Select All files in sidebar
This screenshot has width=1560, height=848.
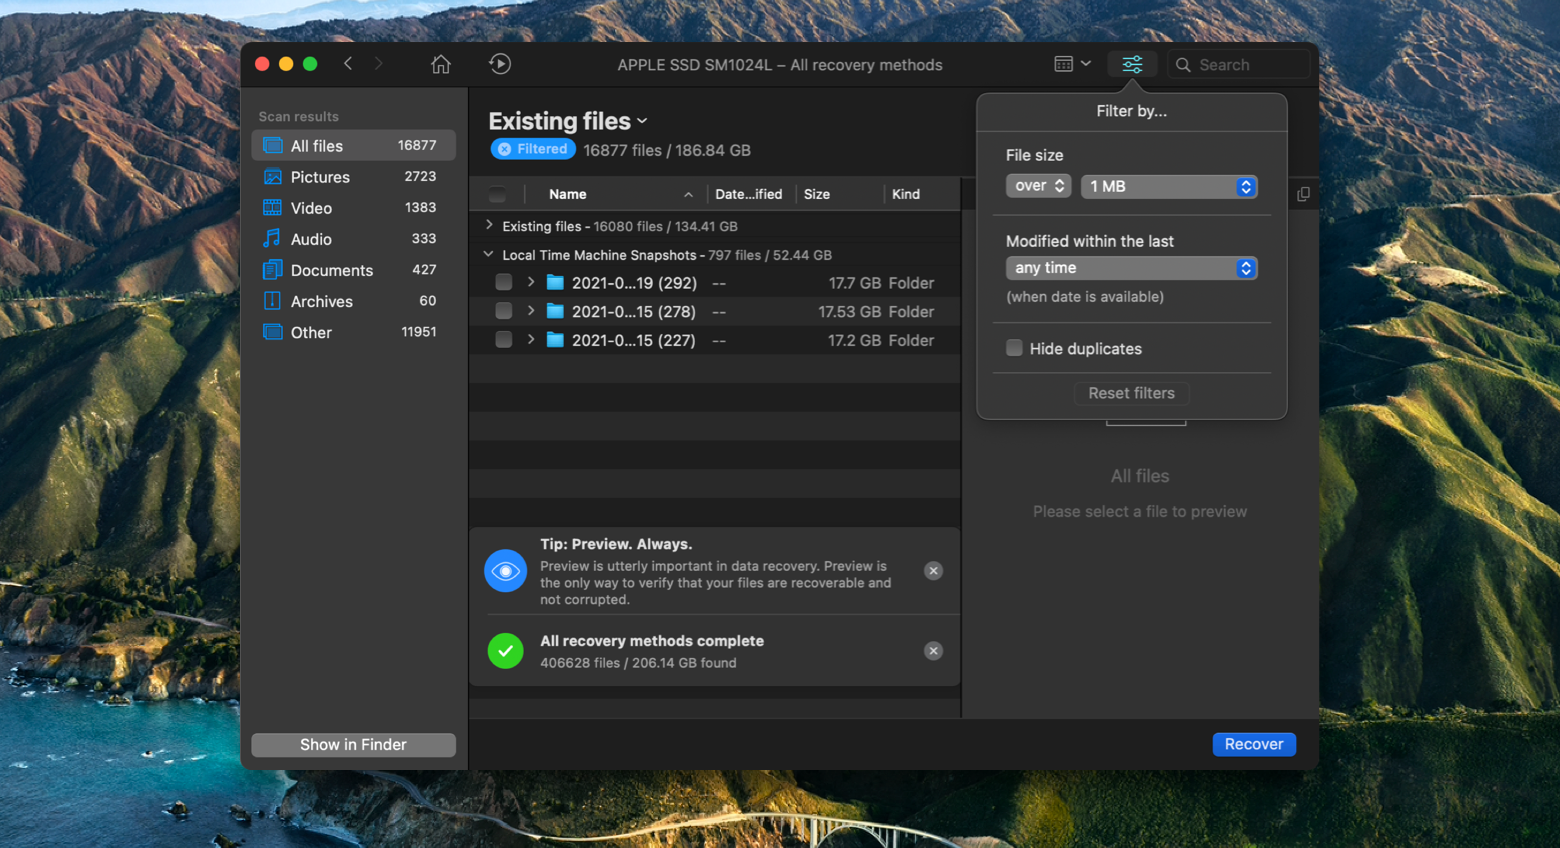(353, 146)
